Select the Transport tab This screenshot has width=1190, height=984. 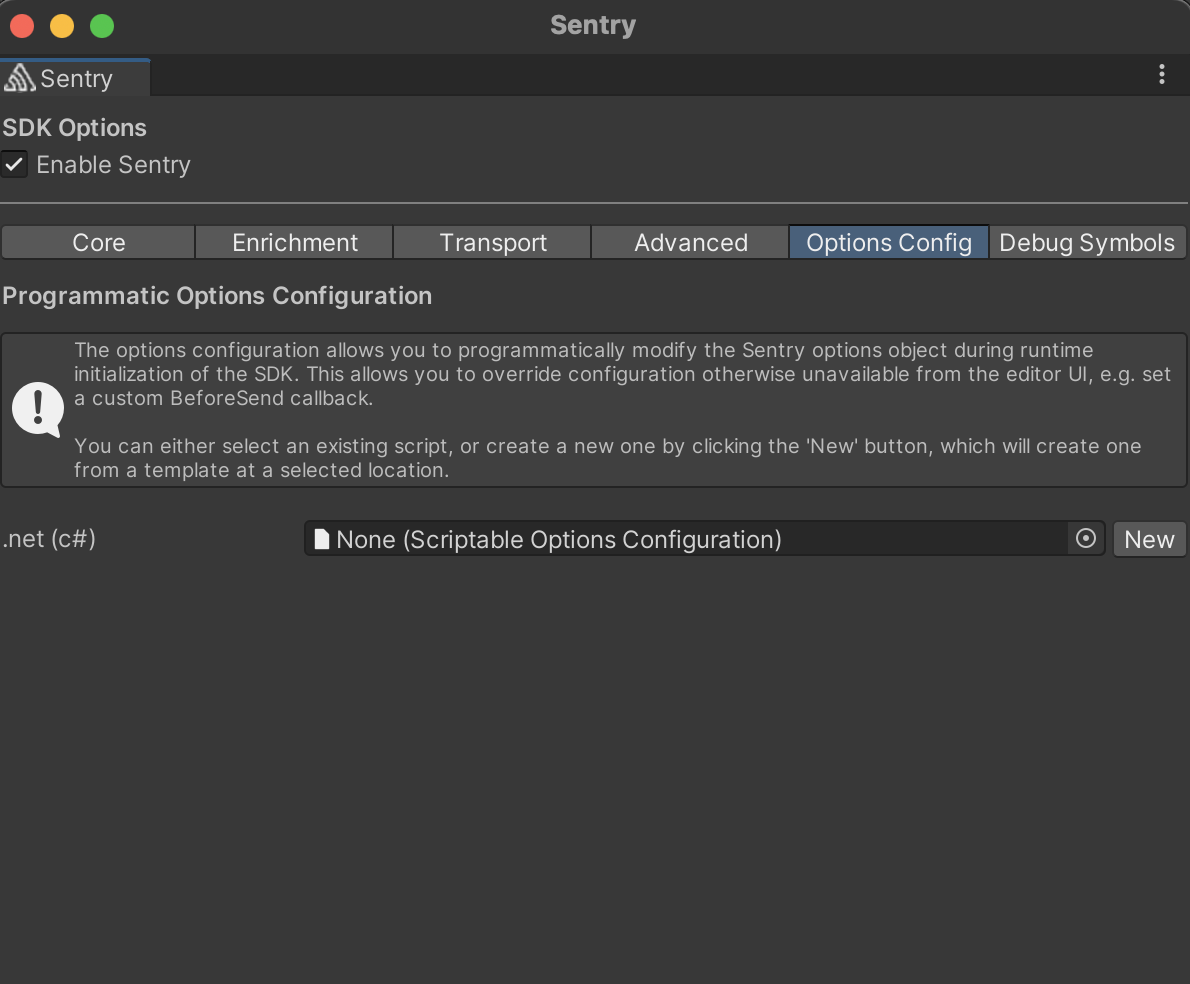click(x=493, y=243)
